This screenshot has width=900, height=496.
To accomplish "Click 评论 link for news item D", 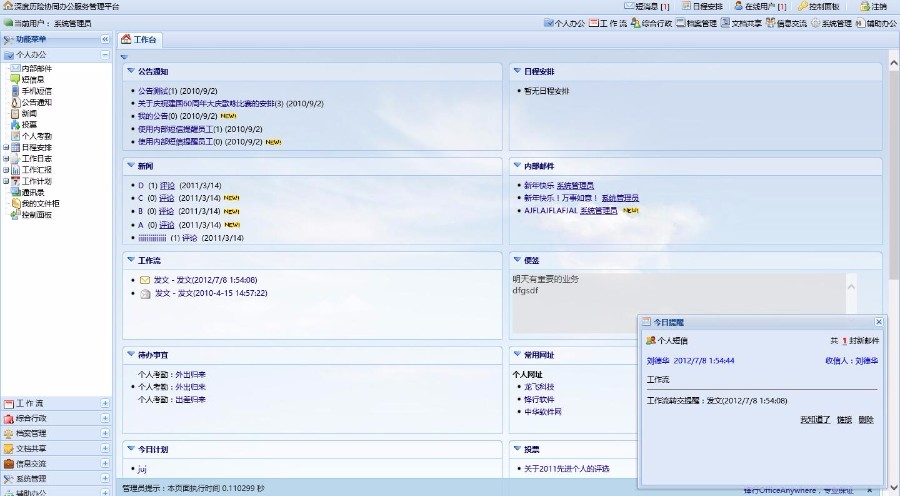I will 167,185.
